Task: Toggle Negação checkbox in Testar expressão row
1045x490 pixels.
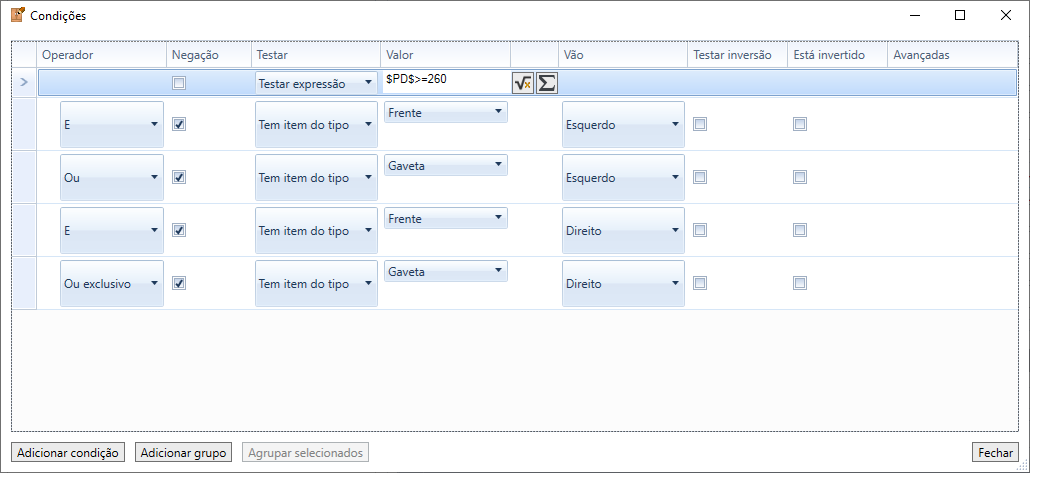Action: (x=179, y=83)
